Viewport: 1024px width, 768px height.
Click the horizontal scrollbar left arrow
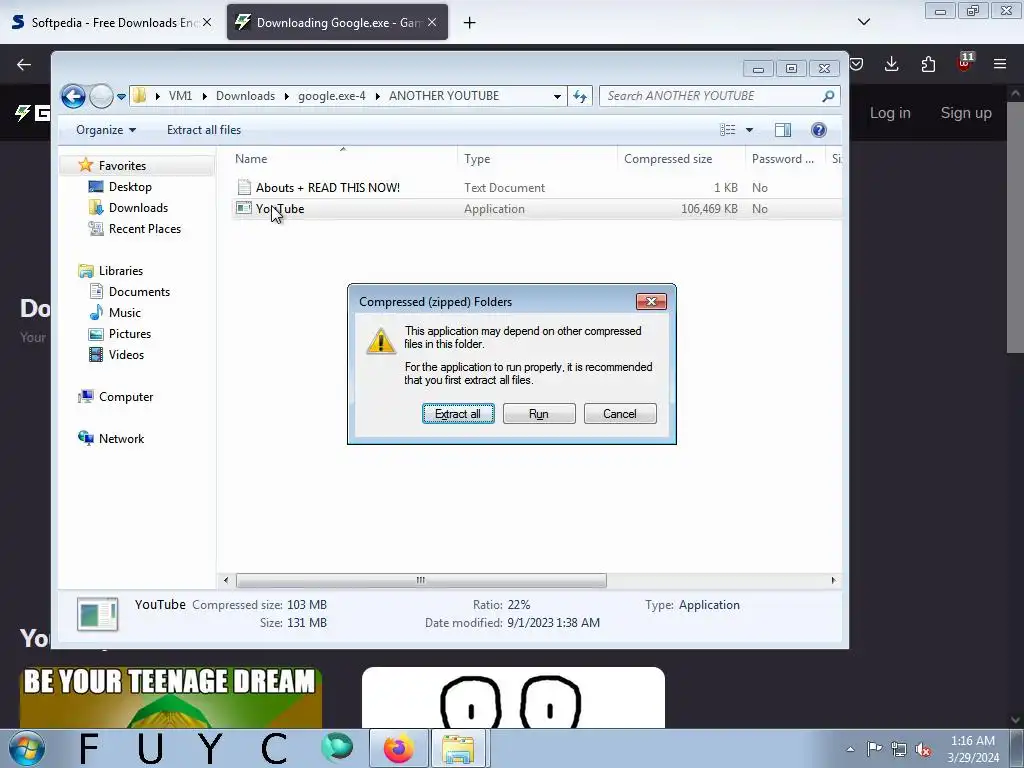tap(226, 580)
